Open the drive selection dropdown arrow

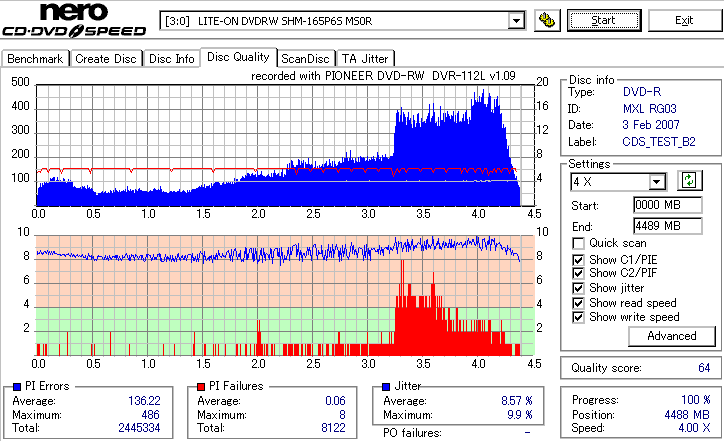516,21
